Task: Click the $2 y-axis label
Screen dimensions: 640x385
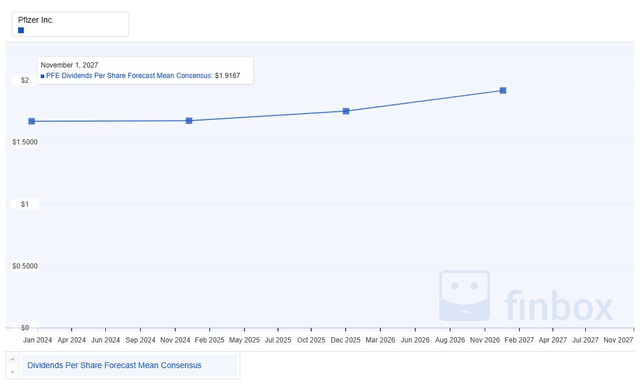Action: coord(25,80)
